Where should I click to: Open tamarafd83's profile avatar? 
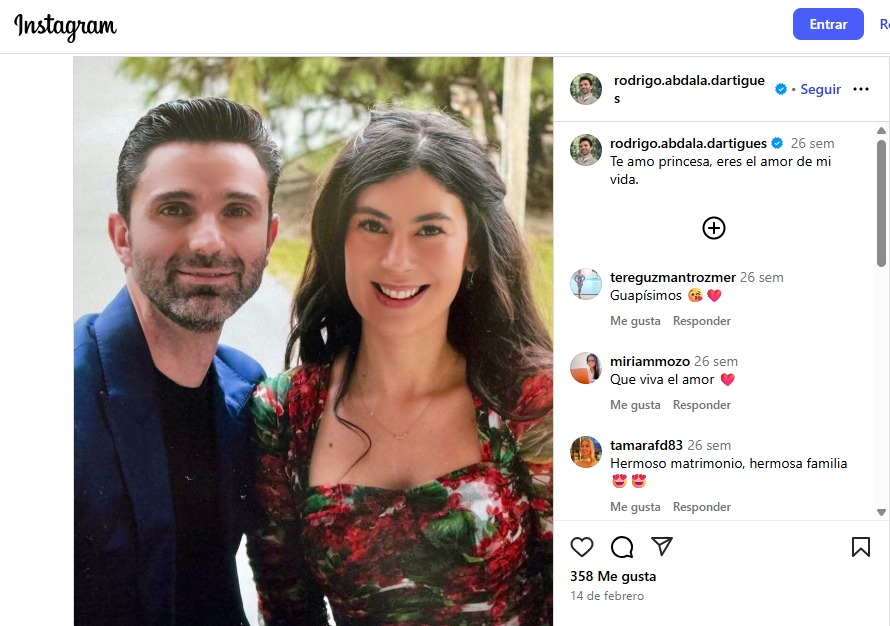tap(586, 452)
